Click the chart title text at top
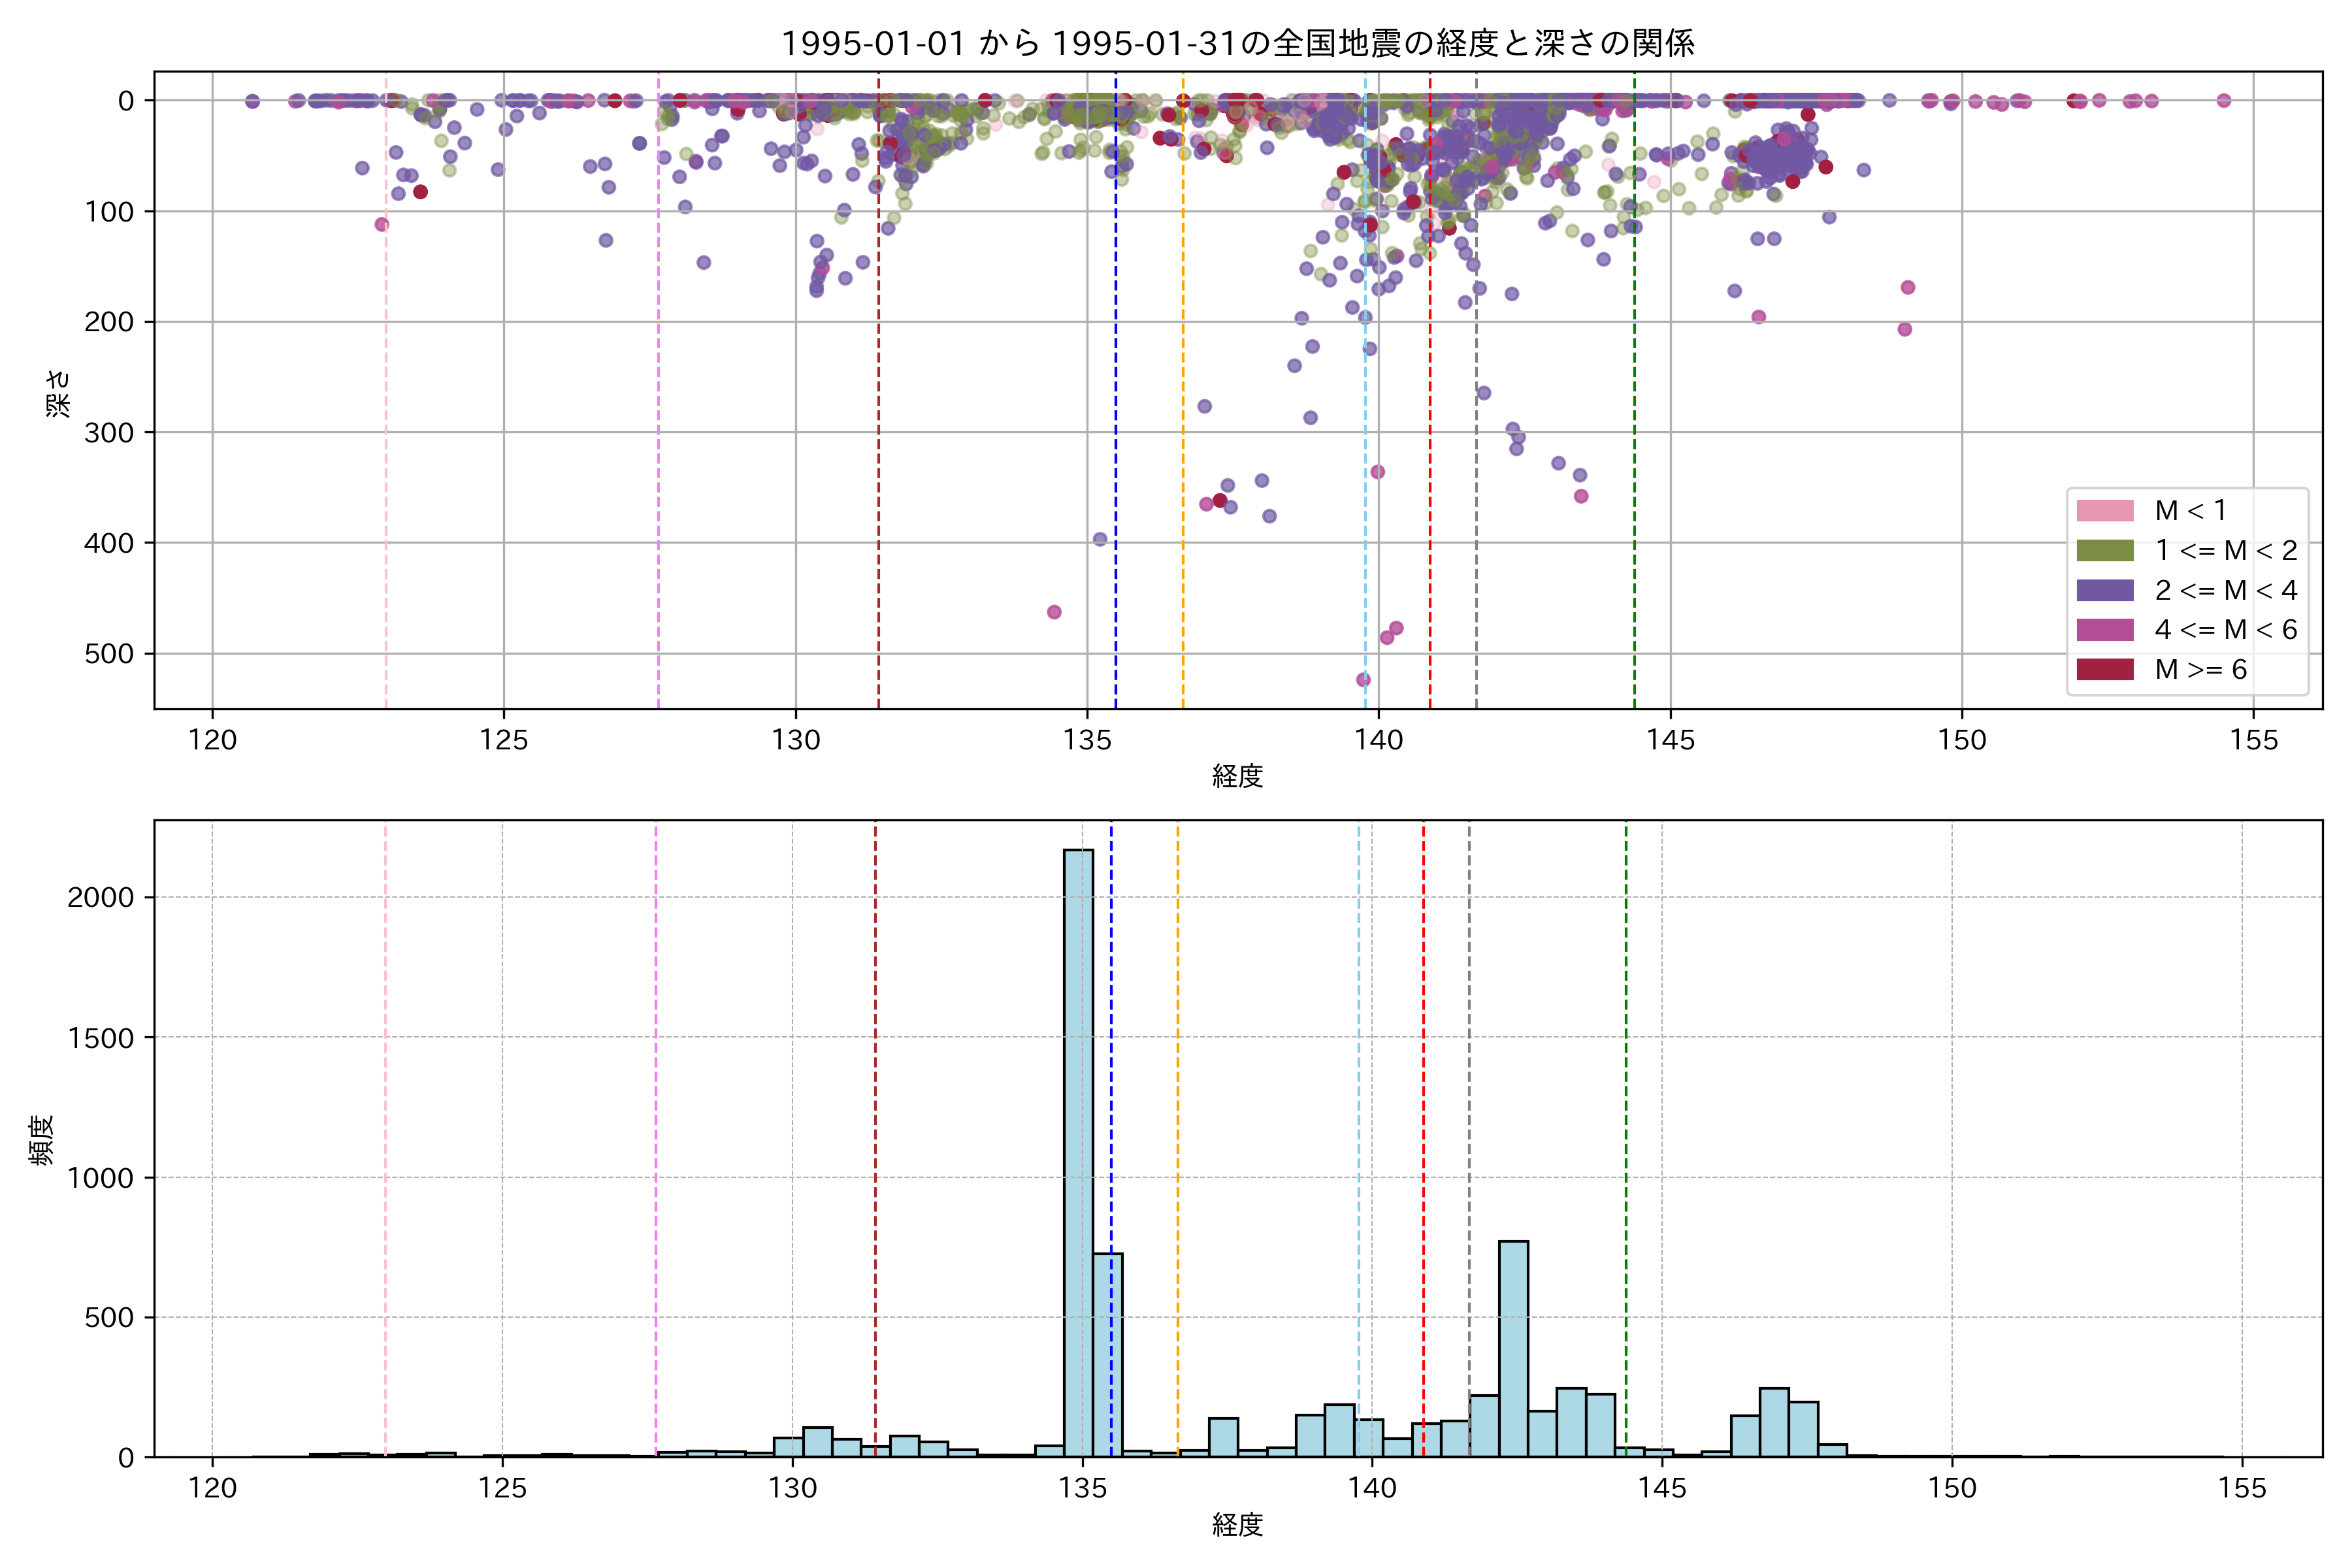This screenshot has width=2352, height=1568. [1237, 43]
